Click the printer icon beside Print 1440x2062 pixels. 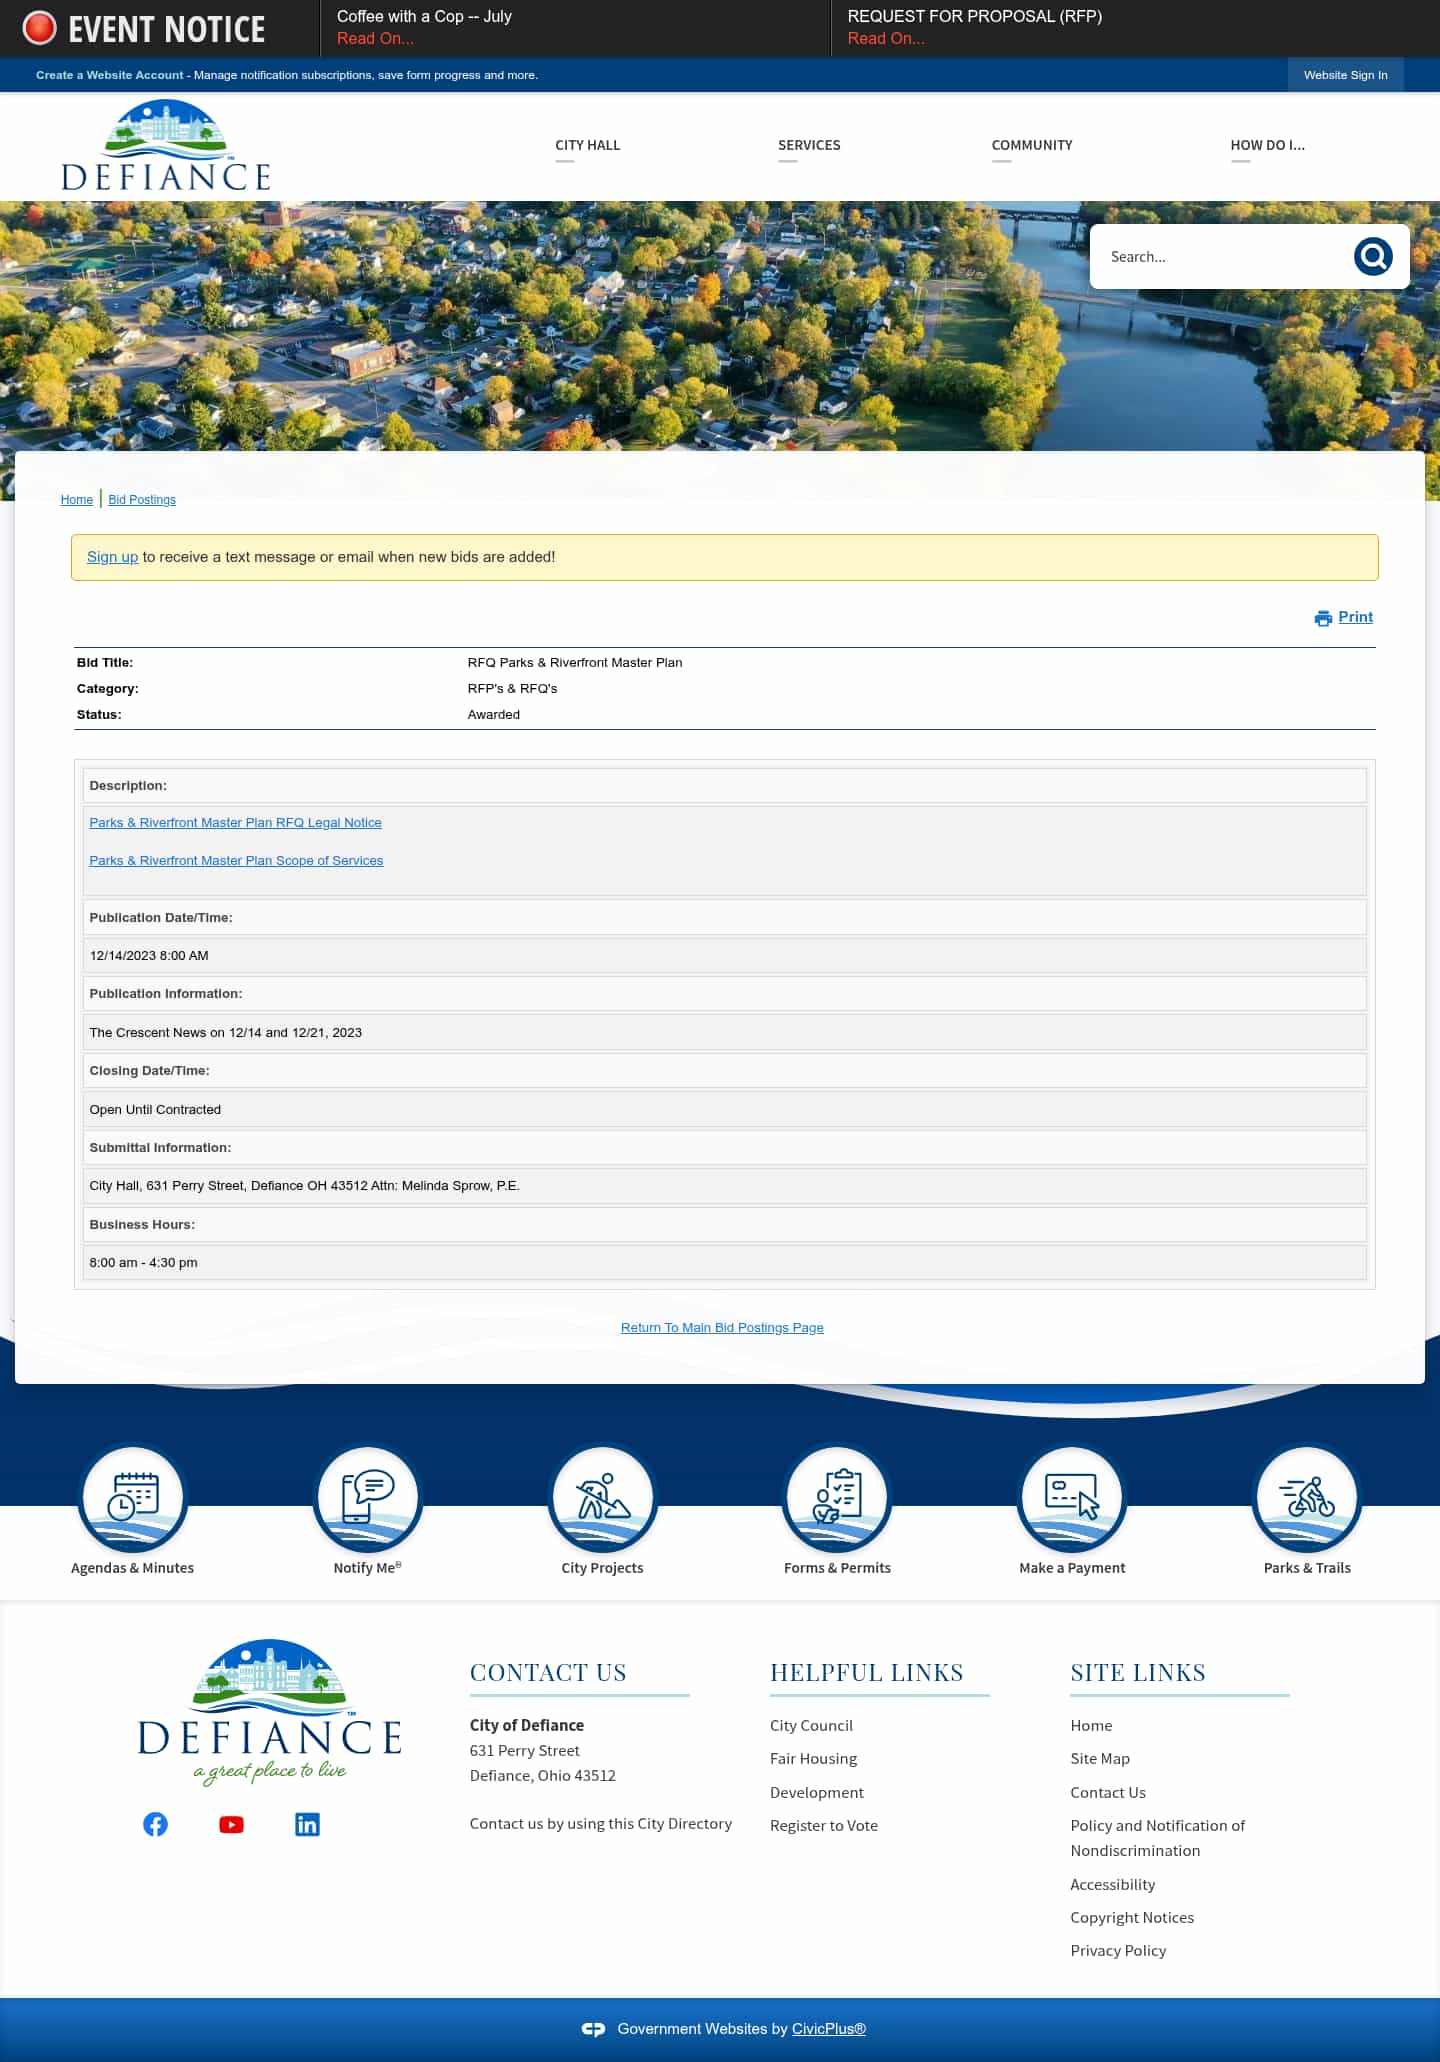[x=1323, y=618]
